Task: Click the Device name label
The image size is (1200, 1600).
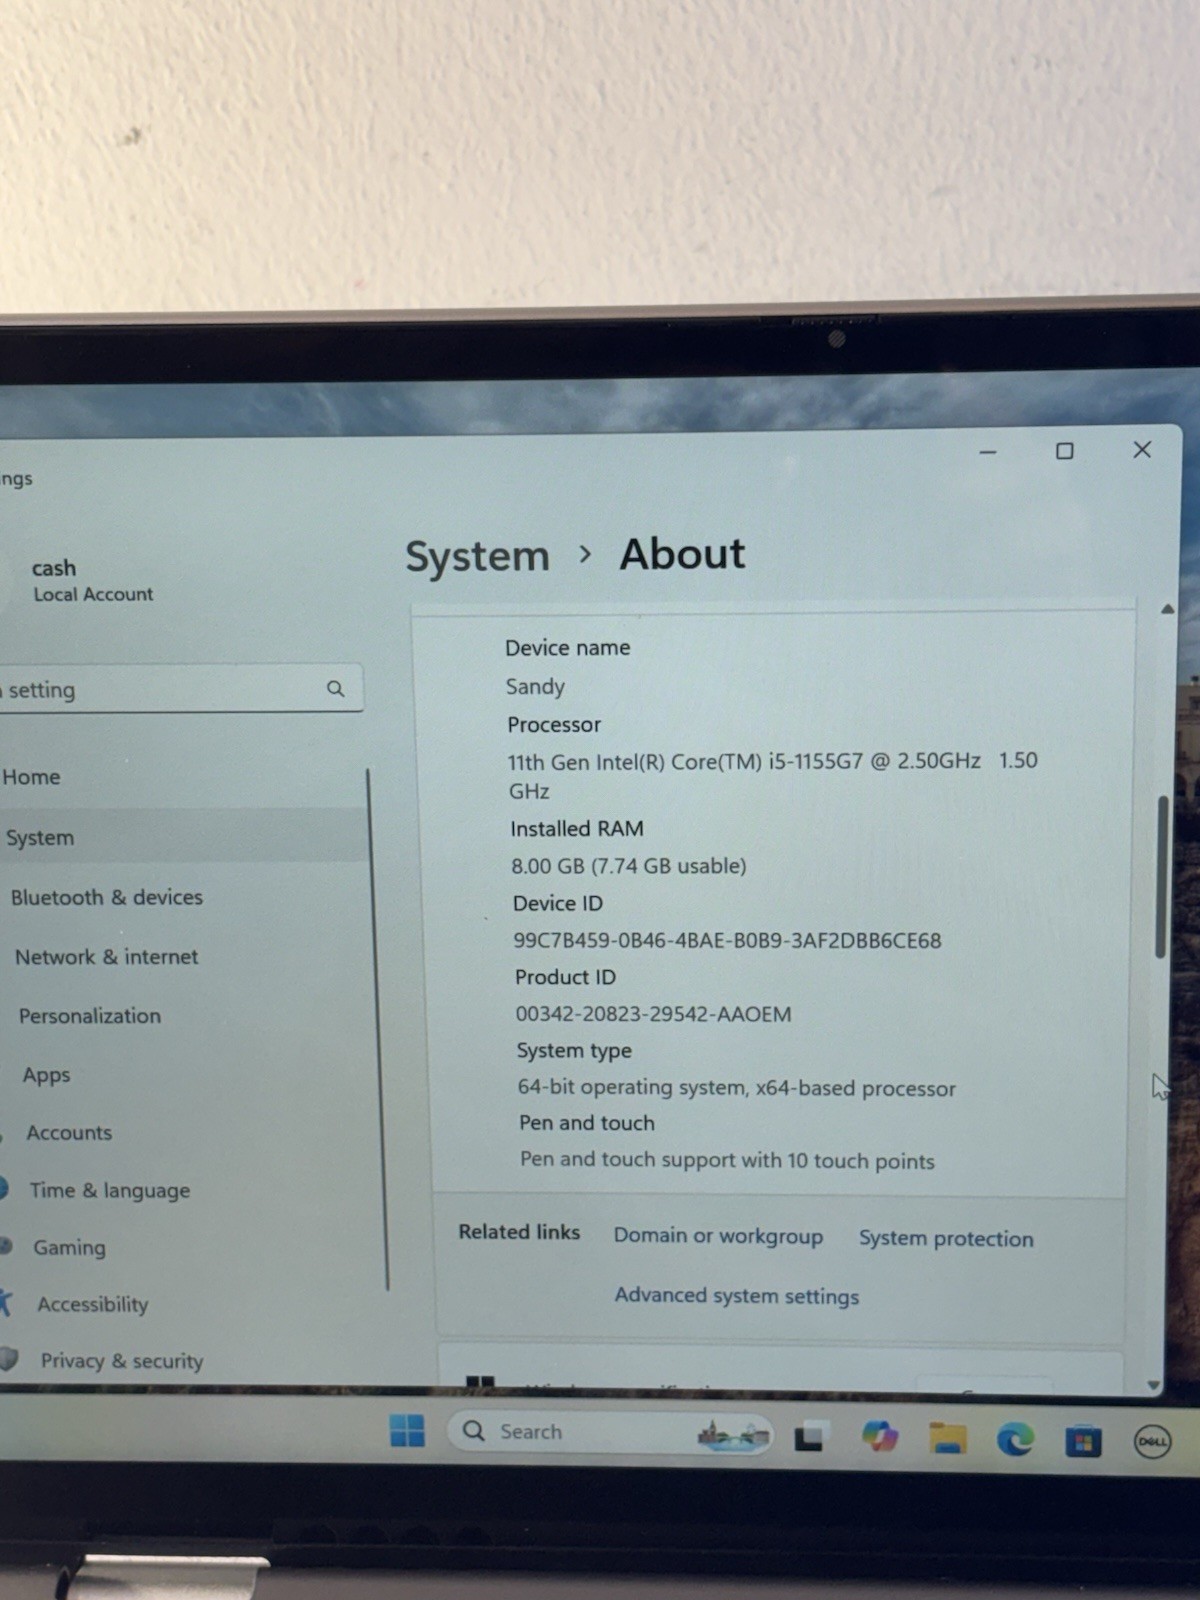Action: [x=567, y=647]
